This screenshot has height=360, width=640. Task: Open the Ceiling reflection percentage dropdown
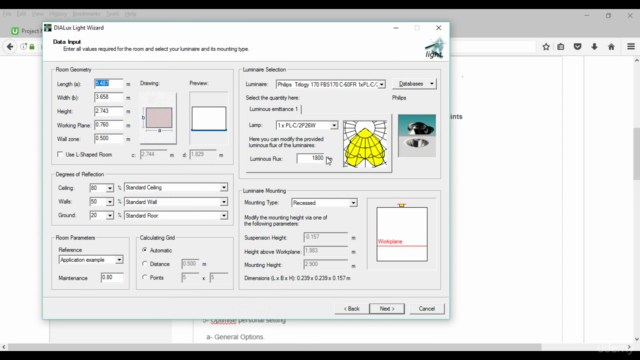109,188
